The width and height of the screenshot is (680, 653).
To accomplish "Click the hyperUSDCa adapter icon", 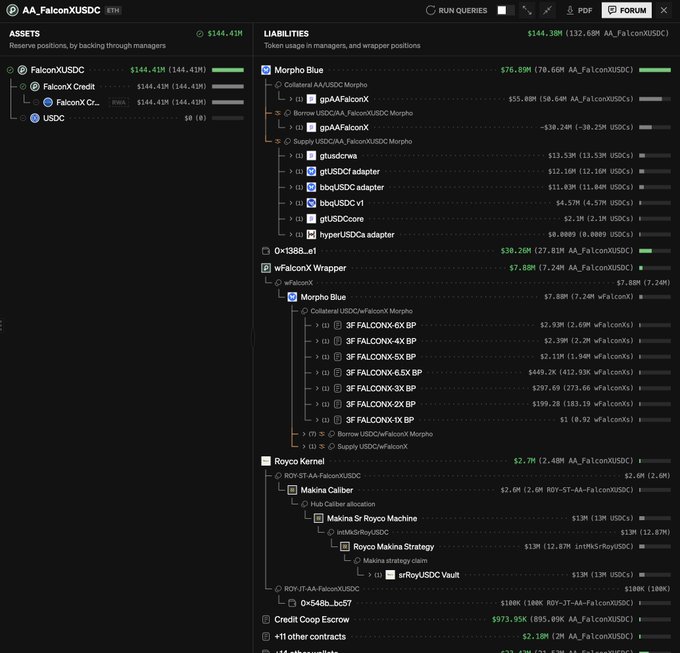I will 311,235.
